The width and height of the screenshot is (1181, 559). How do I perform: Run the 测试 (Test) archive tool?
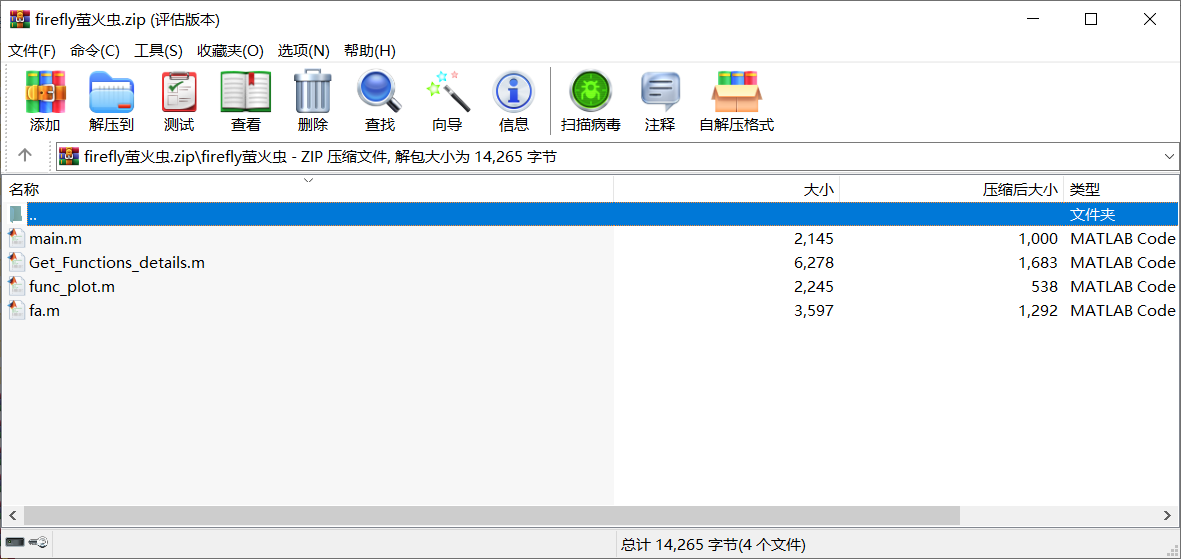click(x=179, y=92)
